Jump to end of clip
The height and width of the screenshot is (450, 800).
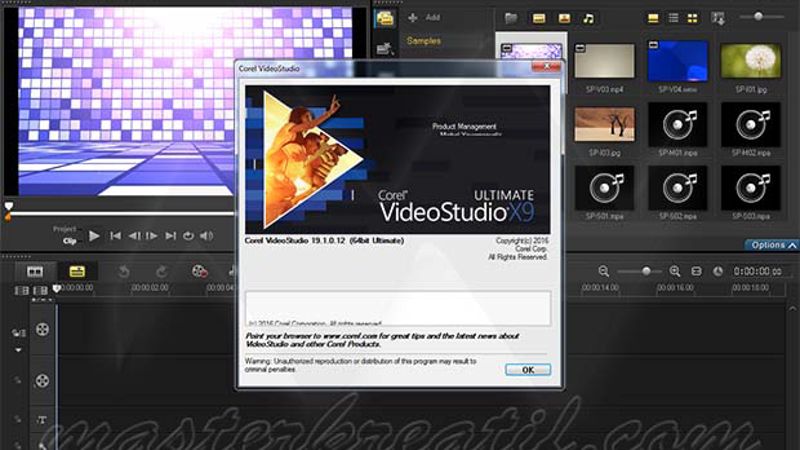tap(170, 236)
